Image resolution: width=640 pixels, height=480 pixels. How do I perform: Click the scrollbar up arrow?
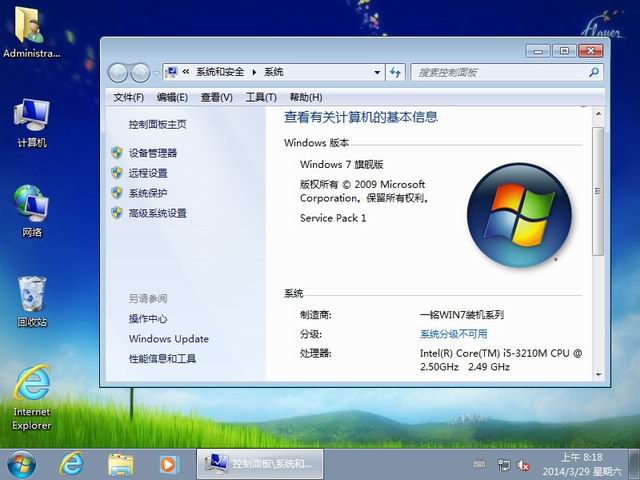tap(598, 114)
